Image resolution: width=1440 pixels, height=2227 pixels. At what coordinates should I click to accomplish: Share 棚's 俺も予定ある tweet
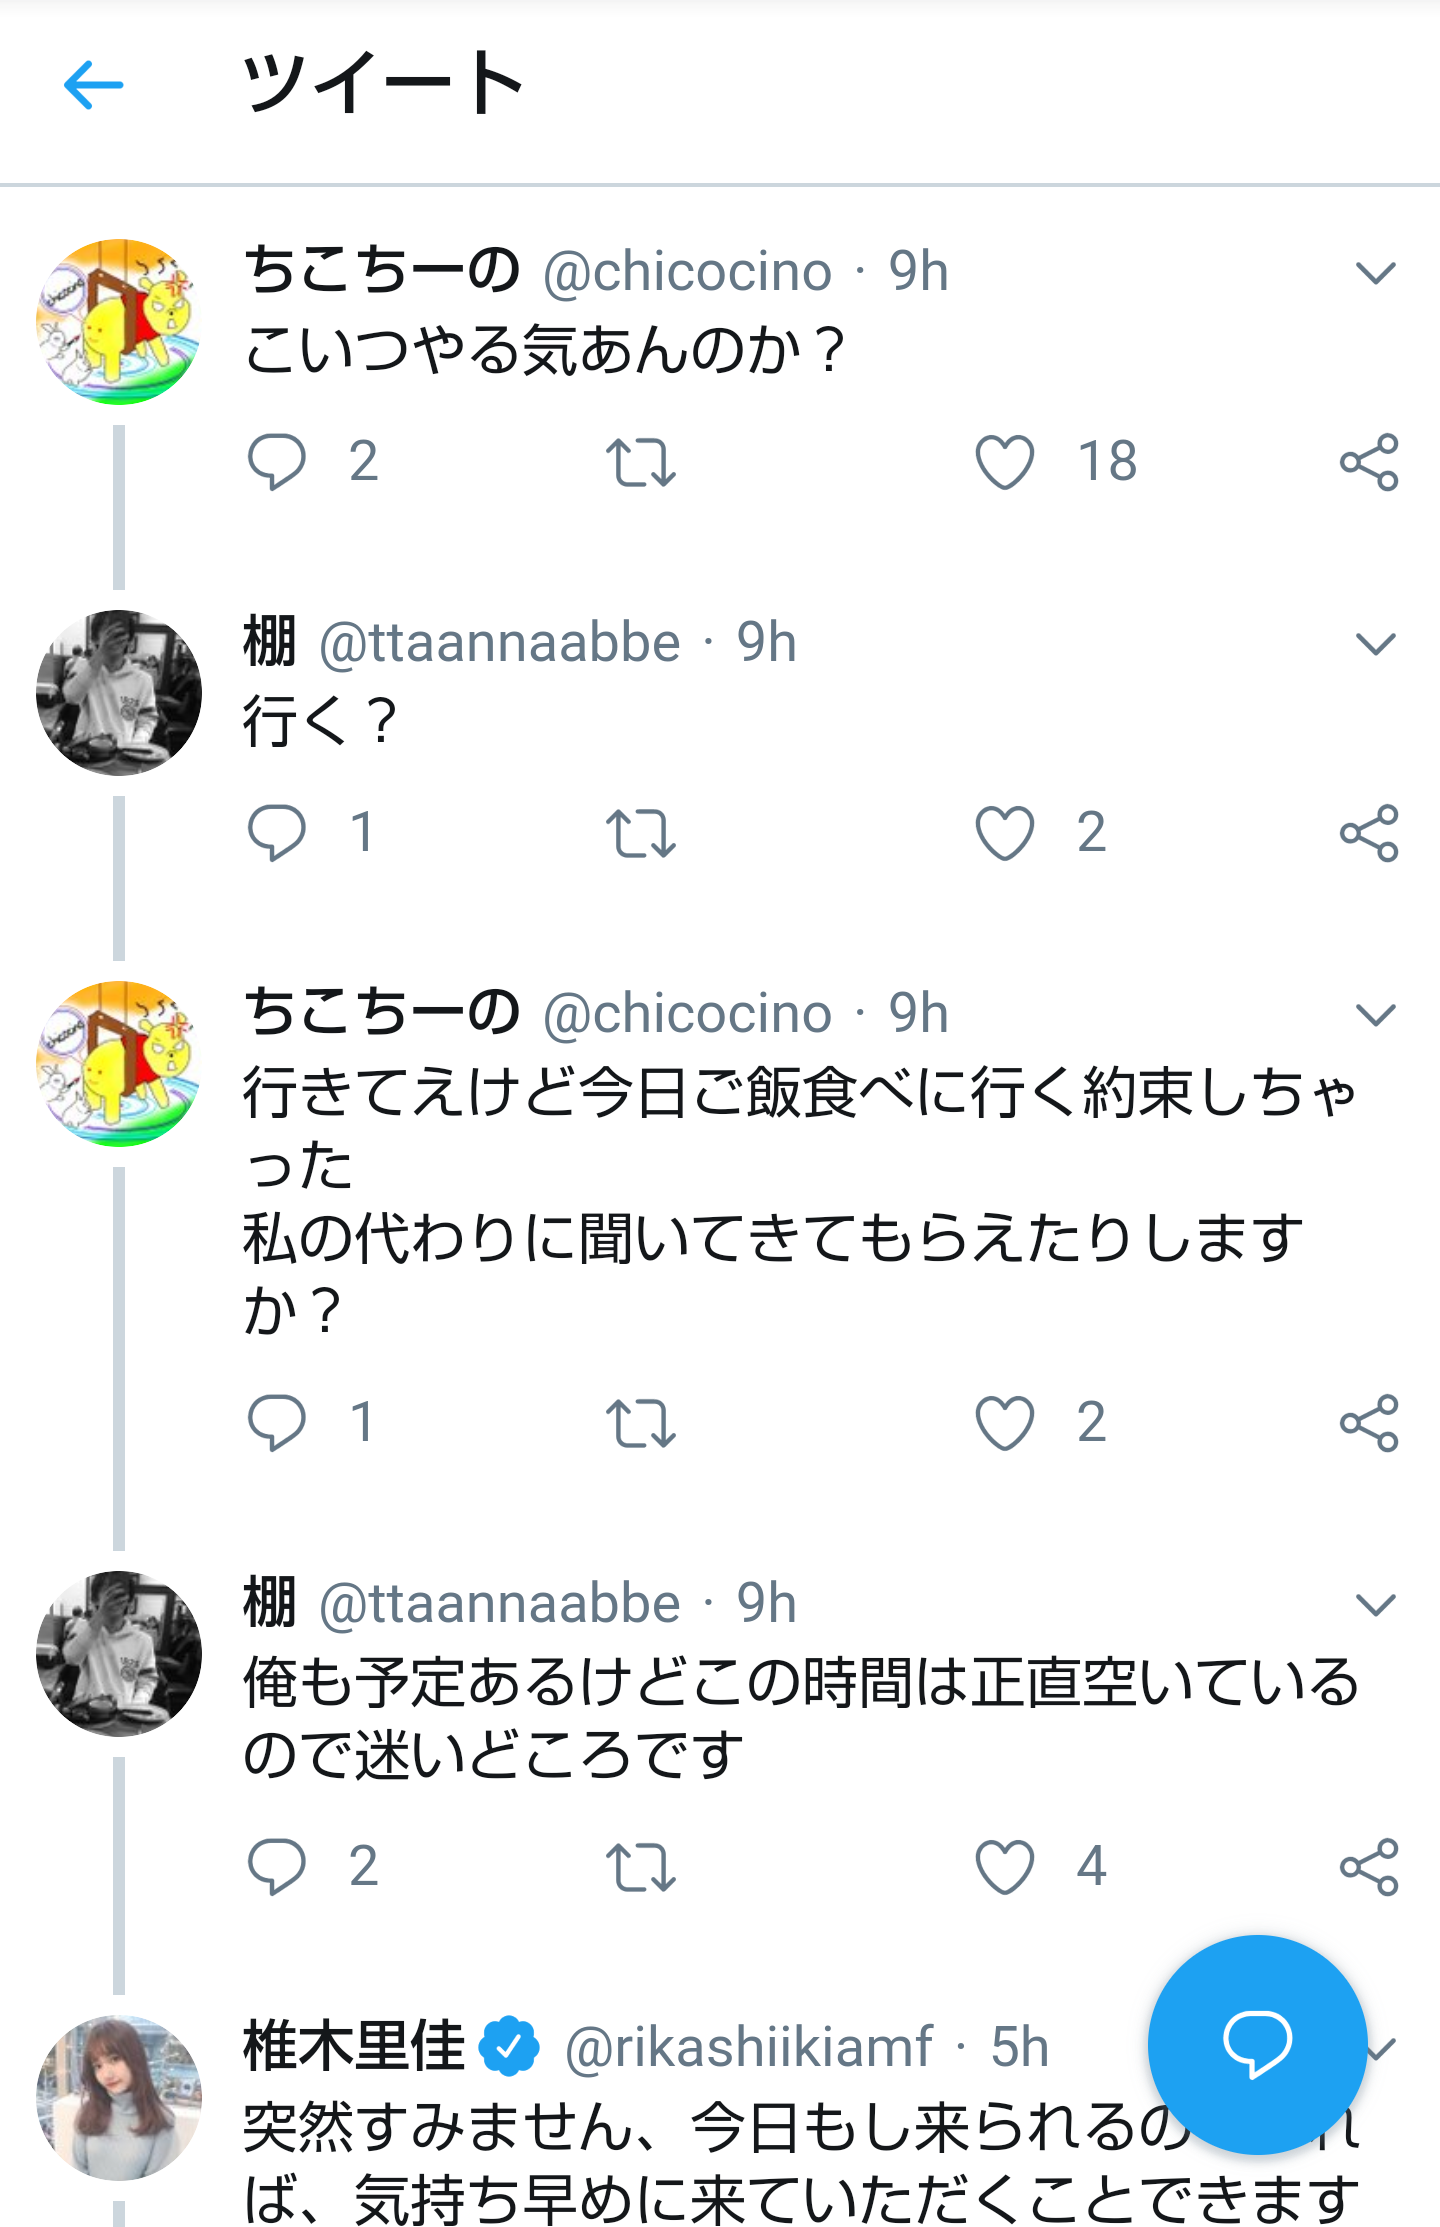pyautogui.click(x=1369, y=1867)
